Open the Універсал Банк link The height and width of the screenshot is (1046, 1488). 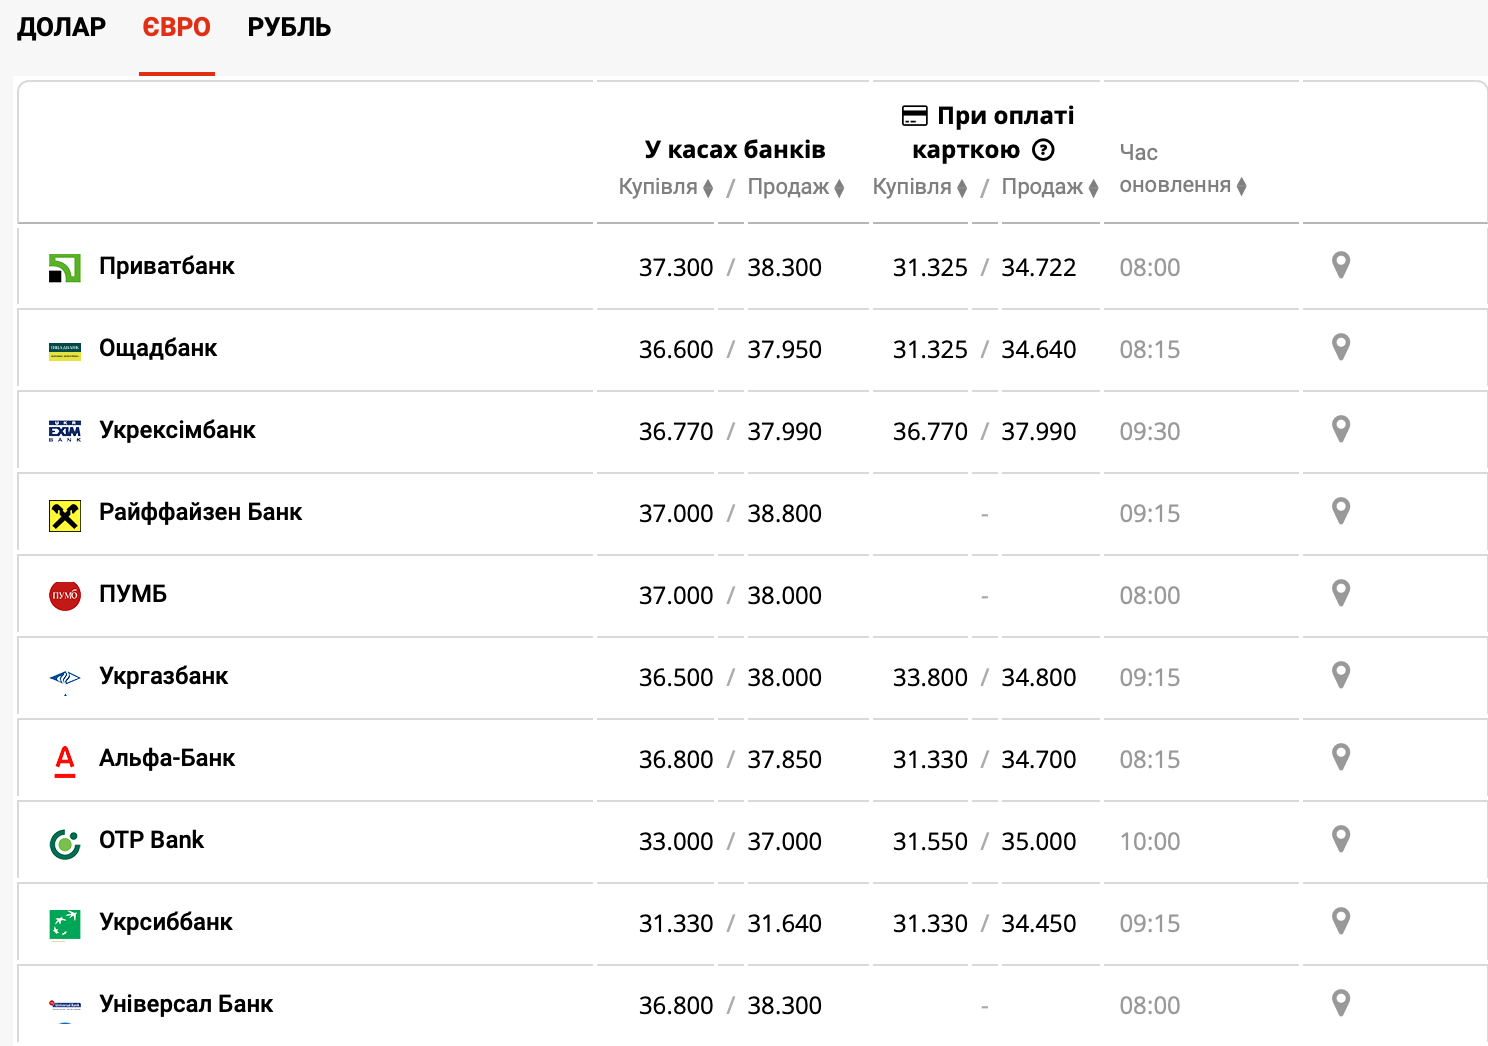click(x=186, y=1004)
